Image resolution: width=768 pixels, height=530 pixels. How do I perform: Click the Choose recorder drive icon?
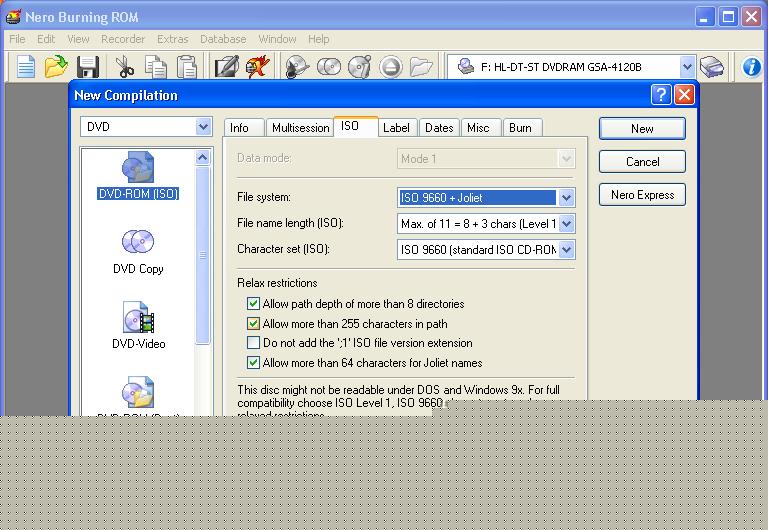[712, 67]
